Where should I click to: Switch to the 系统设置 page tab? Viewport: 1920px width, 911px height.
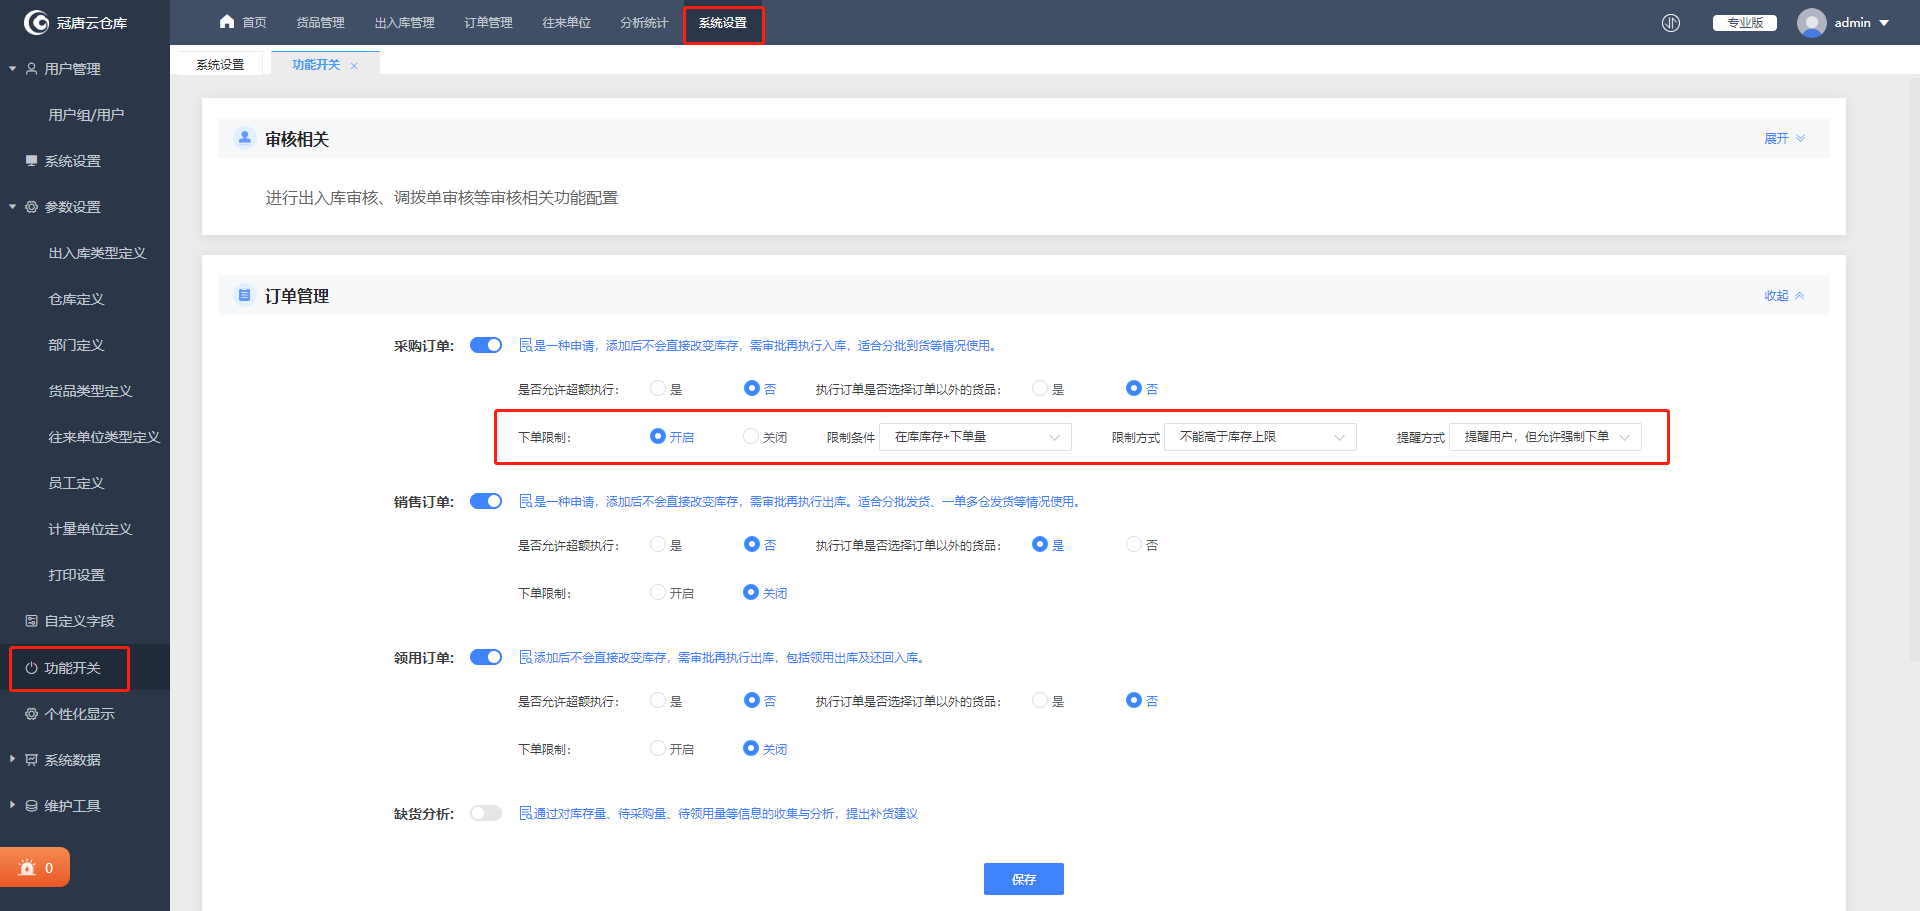(x=220, y=65)
